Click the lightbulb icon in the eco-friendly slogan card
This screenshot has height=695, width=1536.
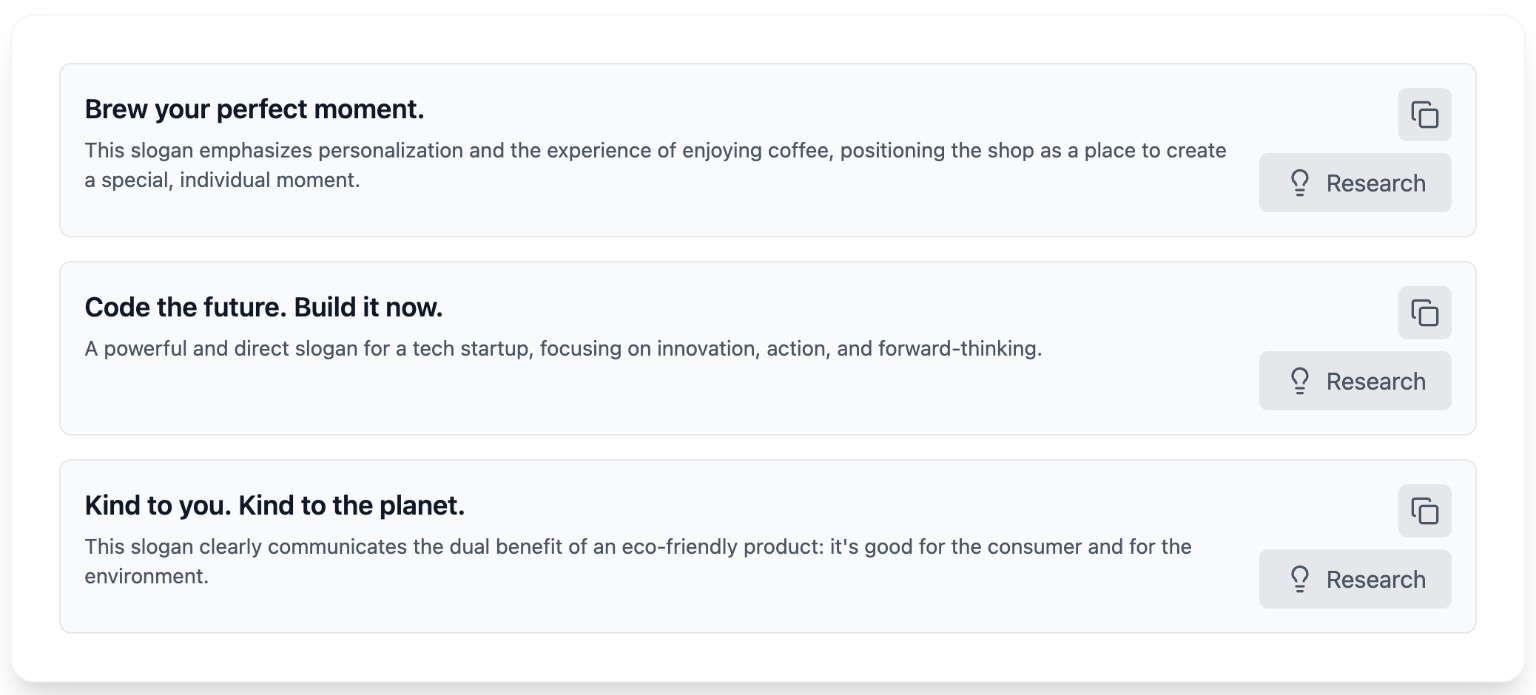[1300, 579]
